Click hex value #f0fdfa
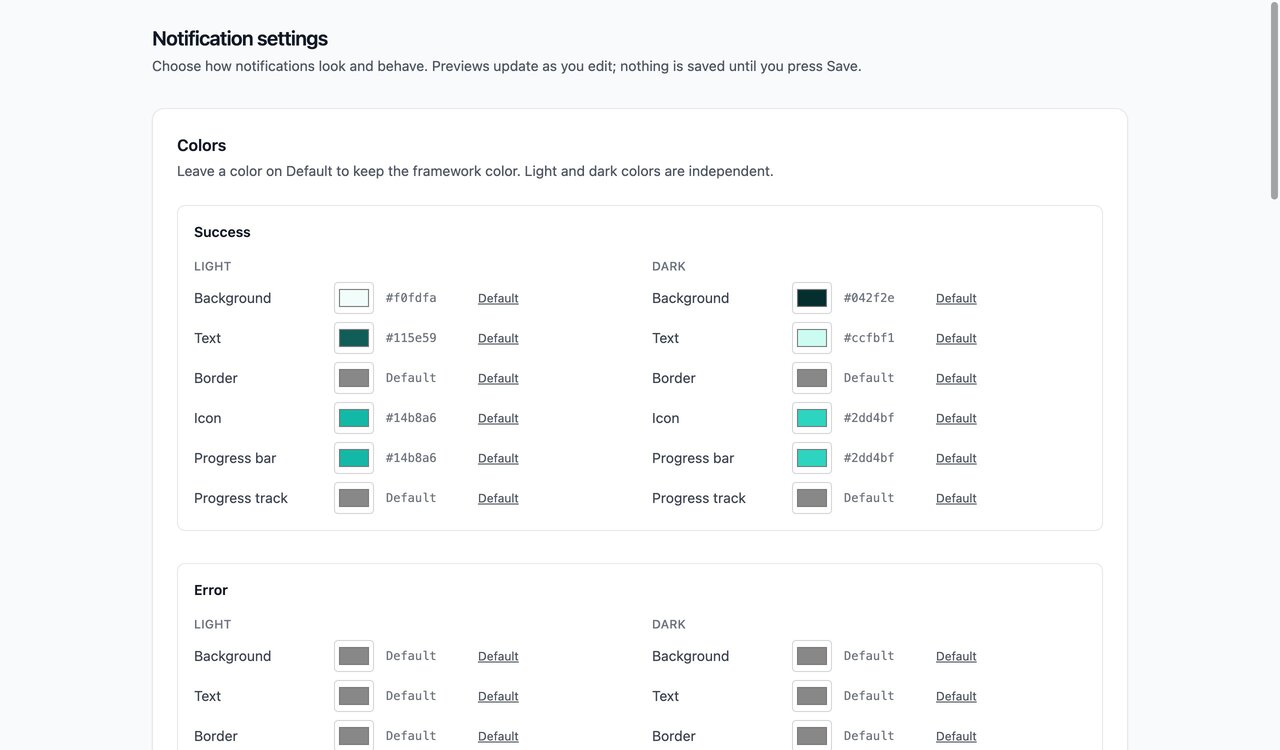 click(x=411, y=298)
